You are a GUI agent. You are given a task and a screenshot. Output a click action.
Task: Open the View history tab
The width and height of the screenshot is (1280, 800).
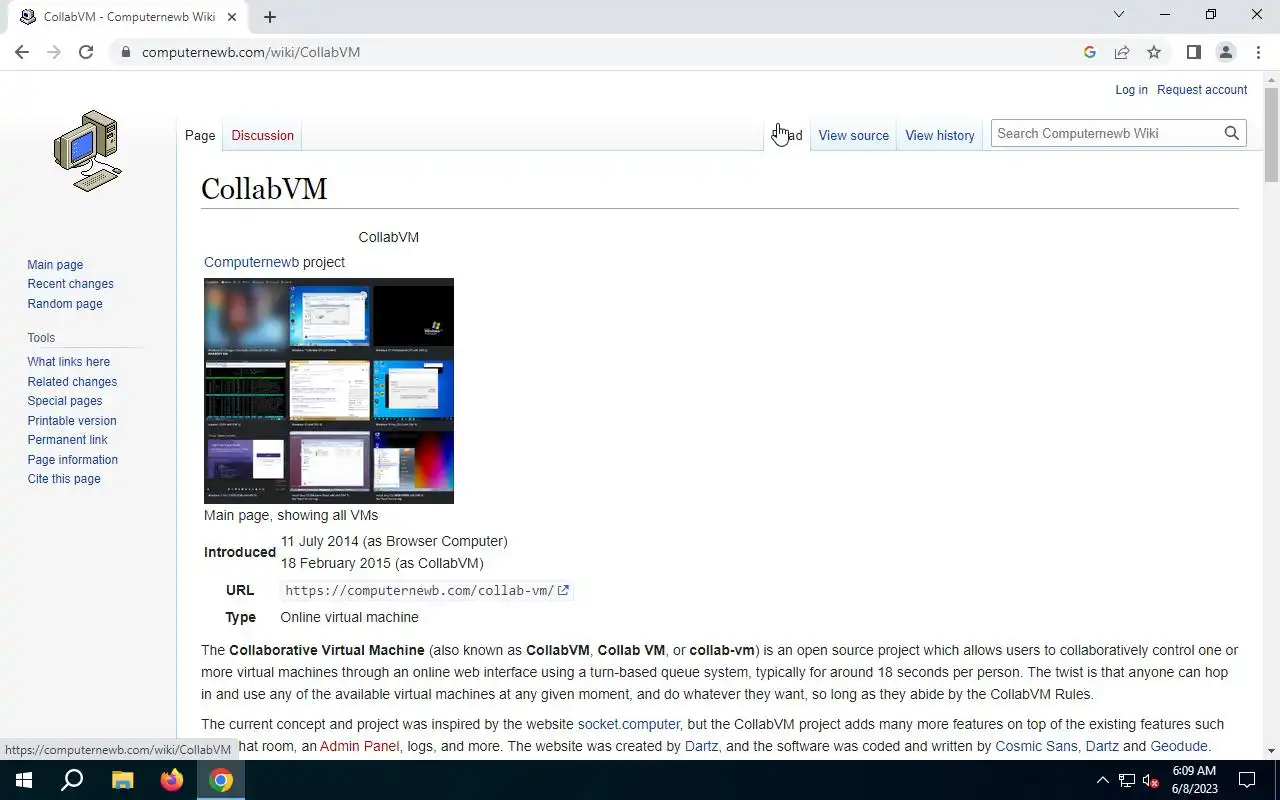tap(940, 135)
